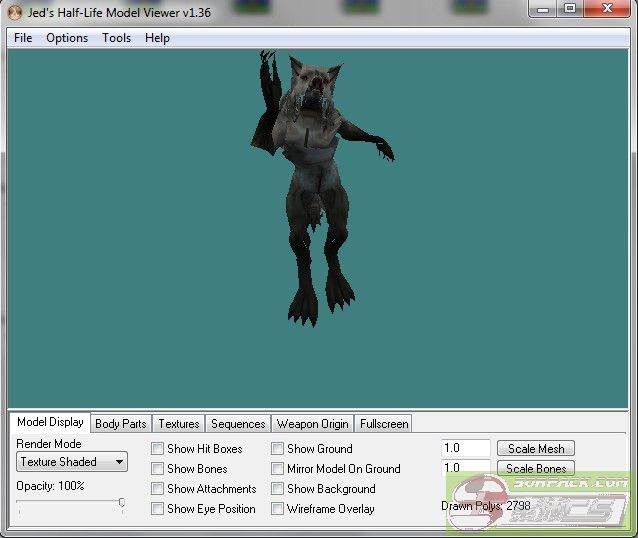Check Show Eye Position
Viewport: 638px width, 538px height.
(158, 509)
